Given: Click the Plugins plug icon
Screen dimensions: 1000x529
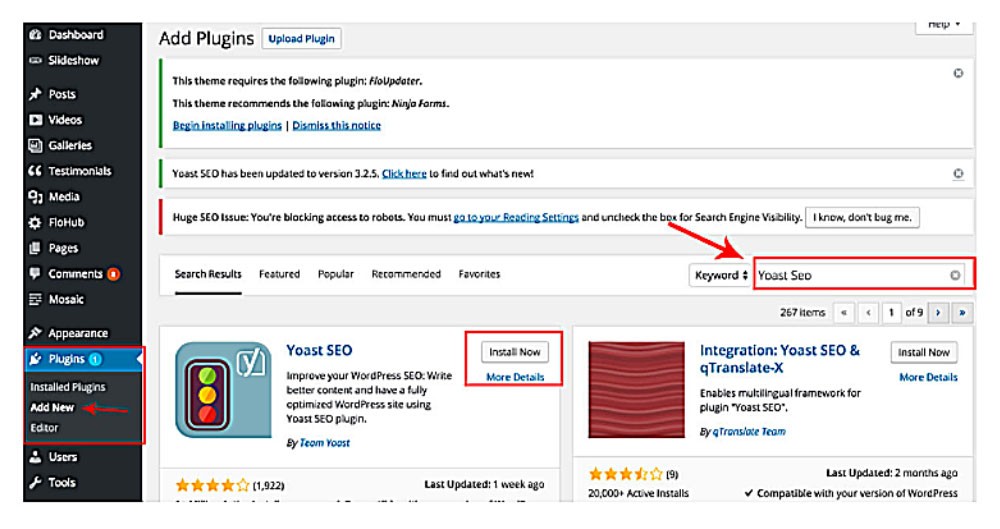Looking at the screenshot, I should 36,359.
